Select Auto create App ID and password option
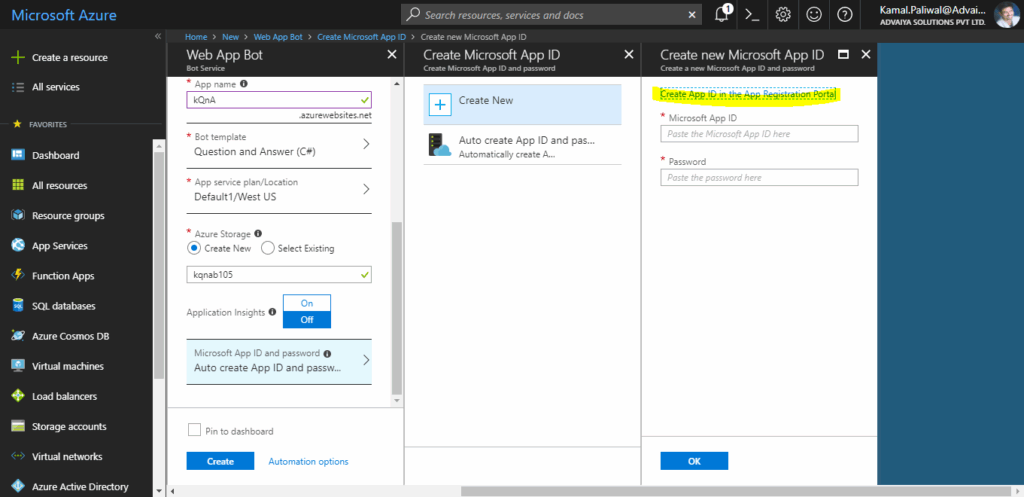The image size is (1024, 497). coord(522,146)
